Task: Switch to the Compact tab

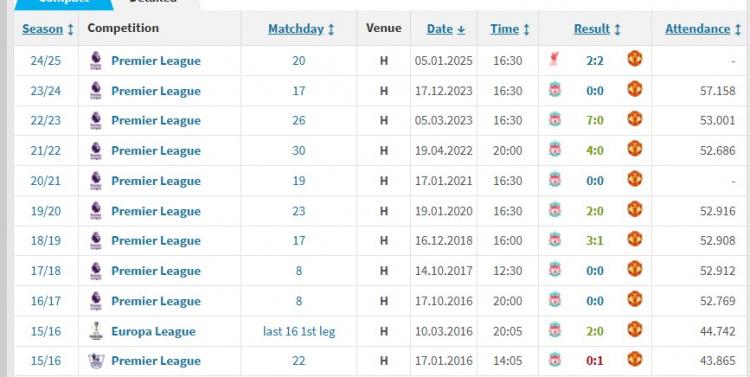Action: coord(64,2)
